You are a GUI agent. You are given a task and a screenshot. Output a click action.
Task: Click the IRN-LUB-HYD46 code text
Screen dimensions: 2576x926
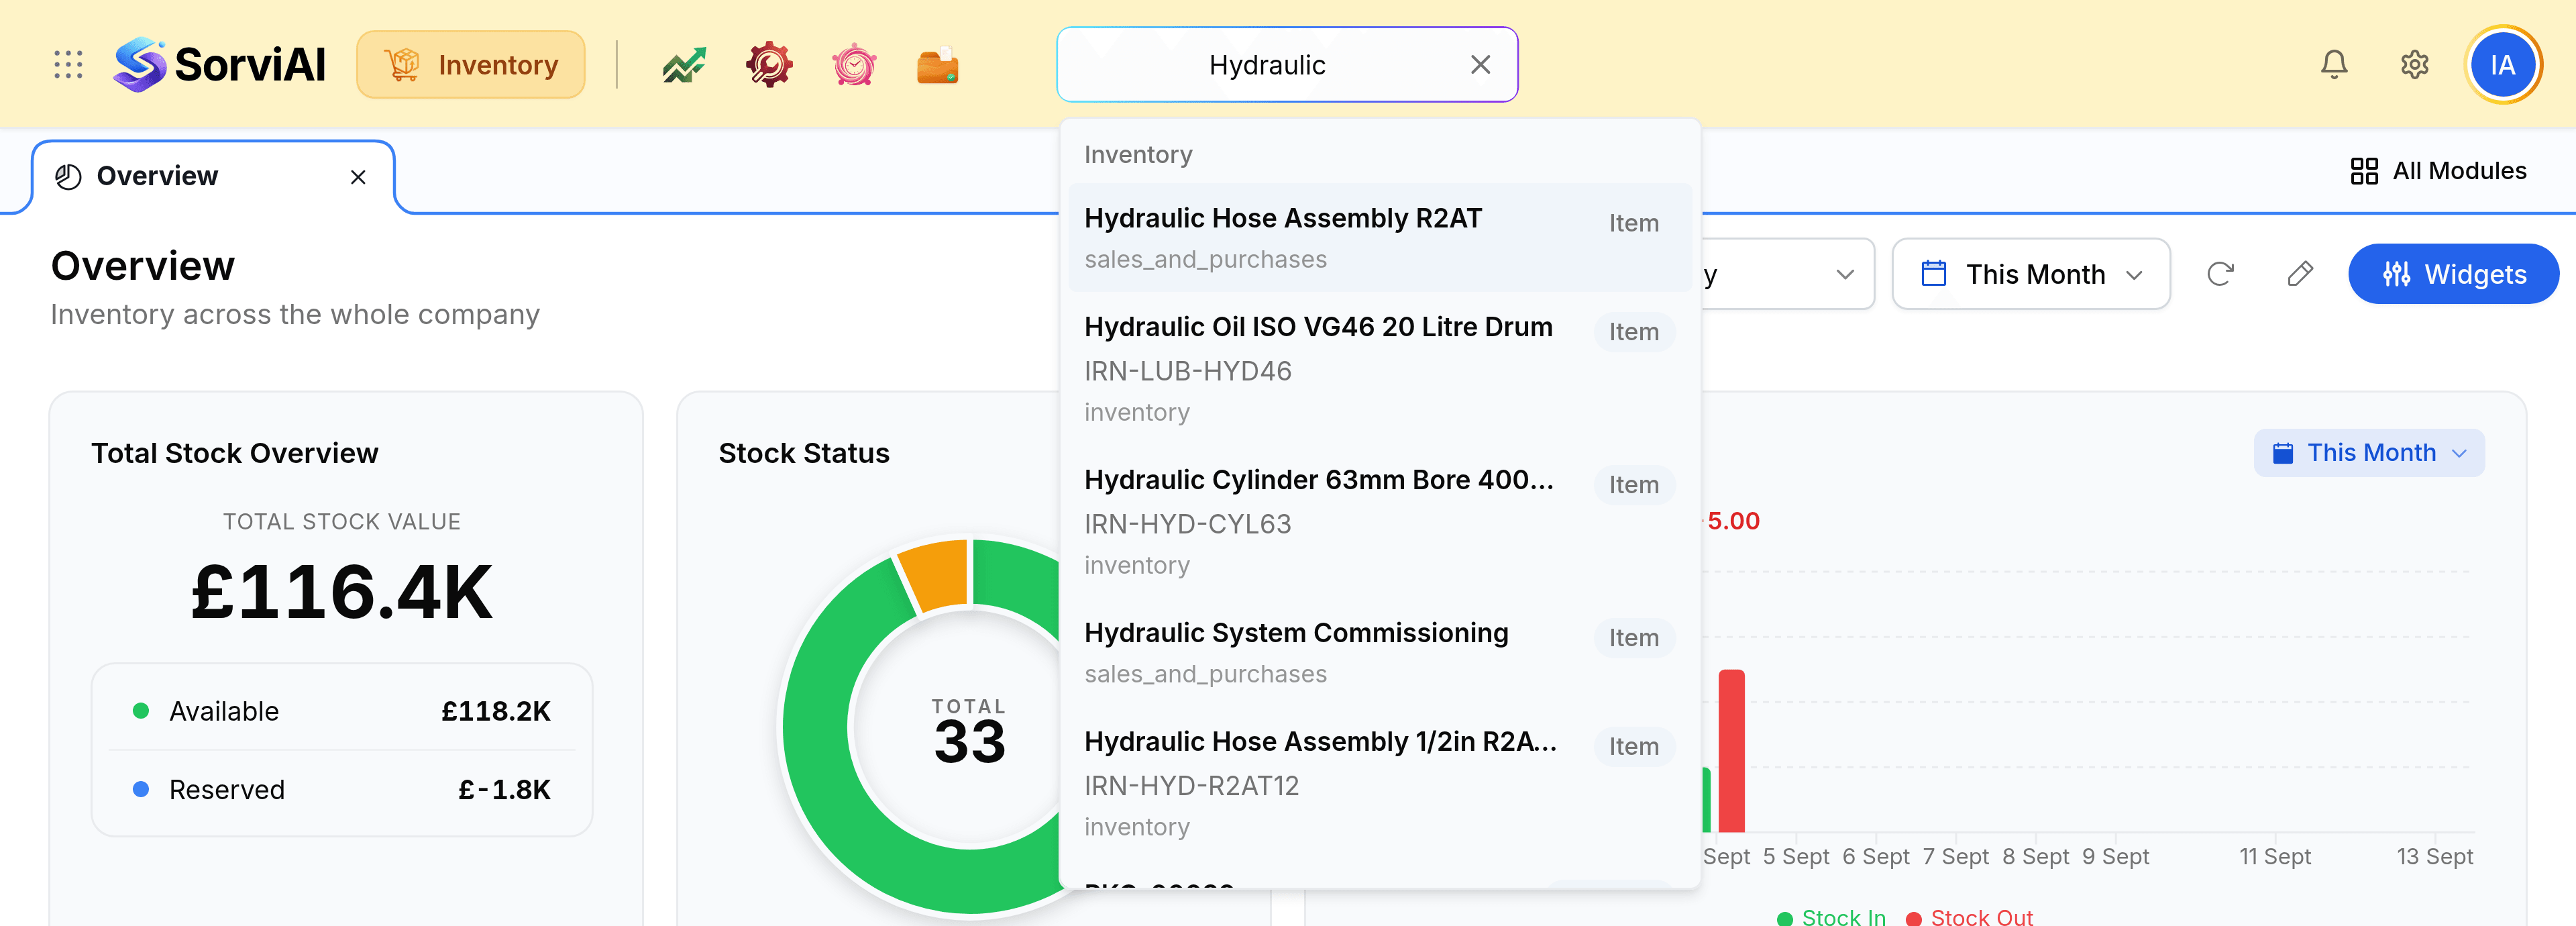1187,371
